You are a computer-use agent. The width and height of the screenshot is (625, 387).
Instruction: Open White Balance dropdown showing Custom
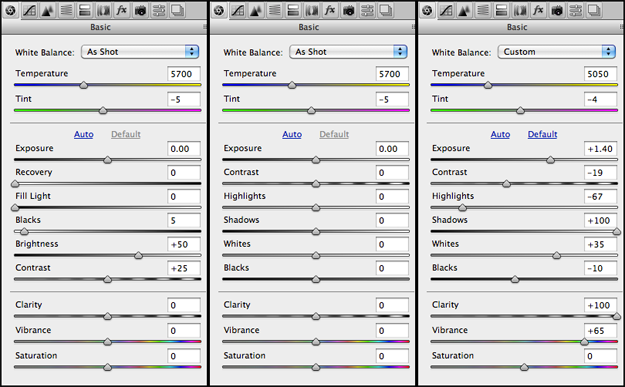click(556, 52)
